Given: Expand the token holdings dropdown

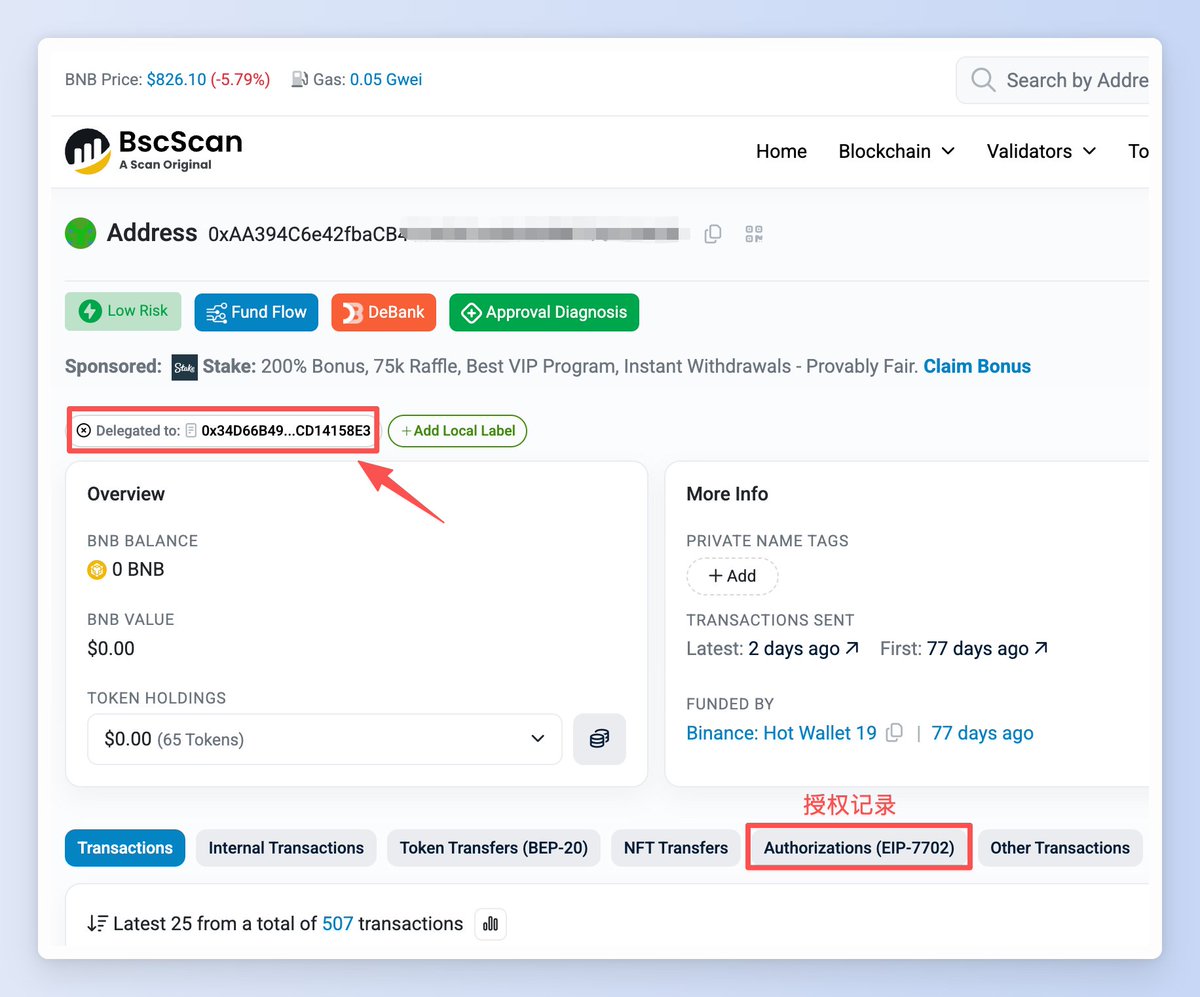Looking at the screenshot, I should point(325,739).
